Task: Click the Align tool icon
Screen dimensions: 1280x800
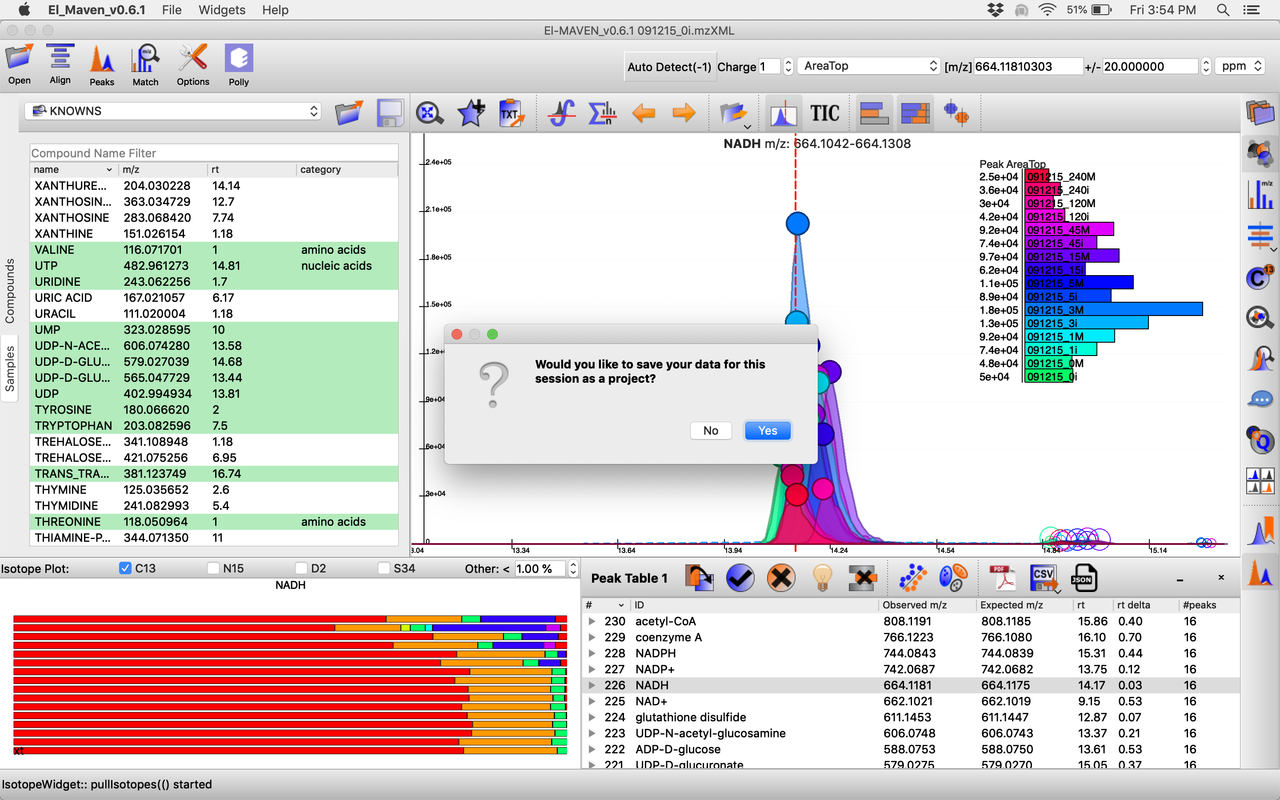Action: [x=60, y=58]
